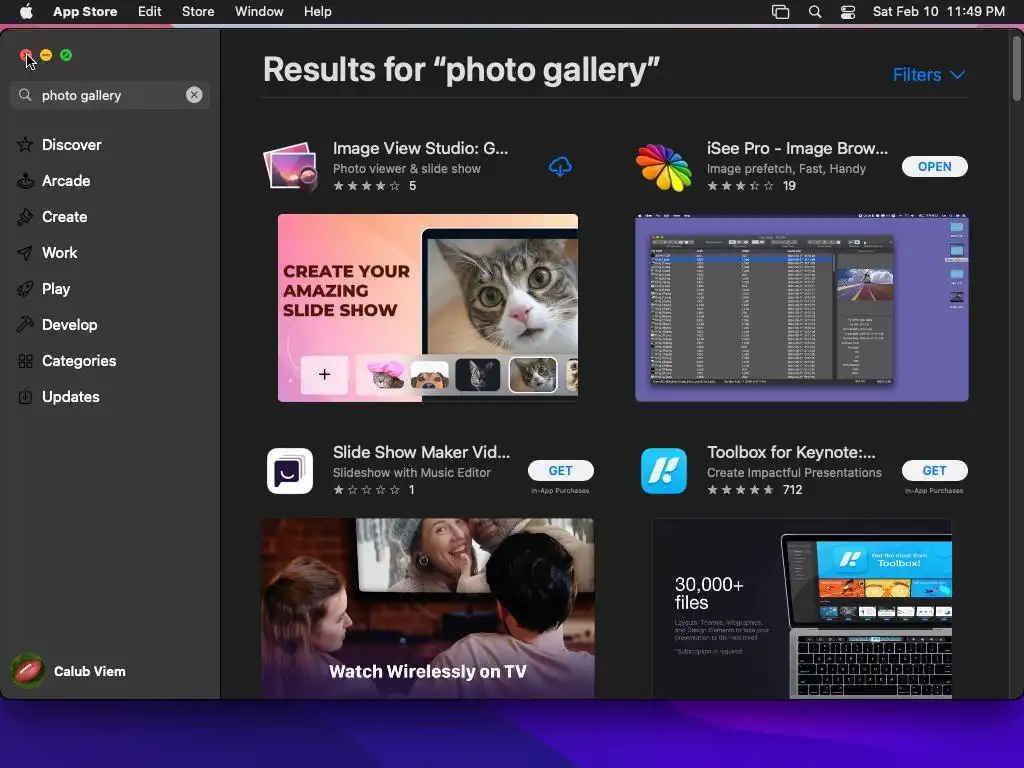
Task: Open Control Center in menu bar
Action: [848, 12]
